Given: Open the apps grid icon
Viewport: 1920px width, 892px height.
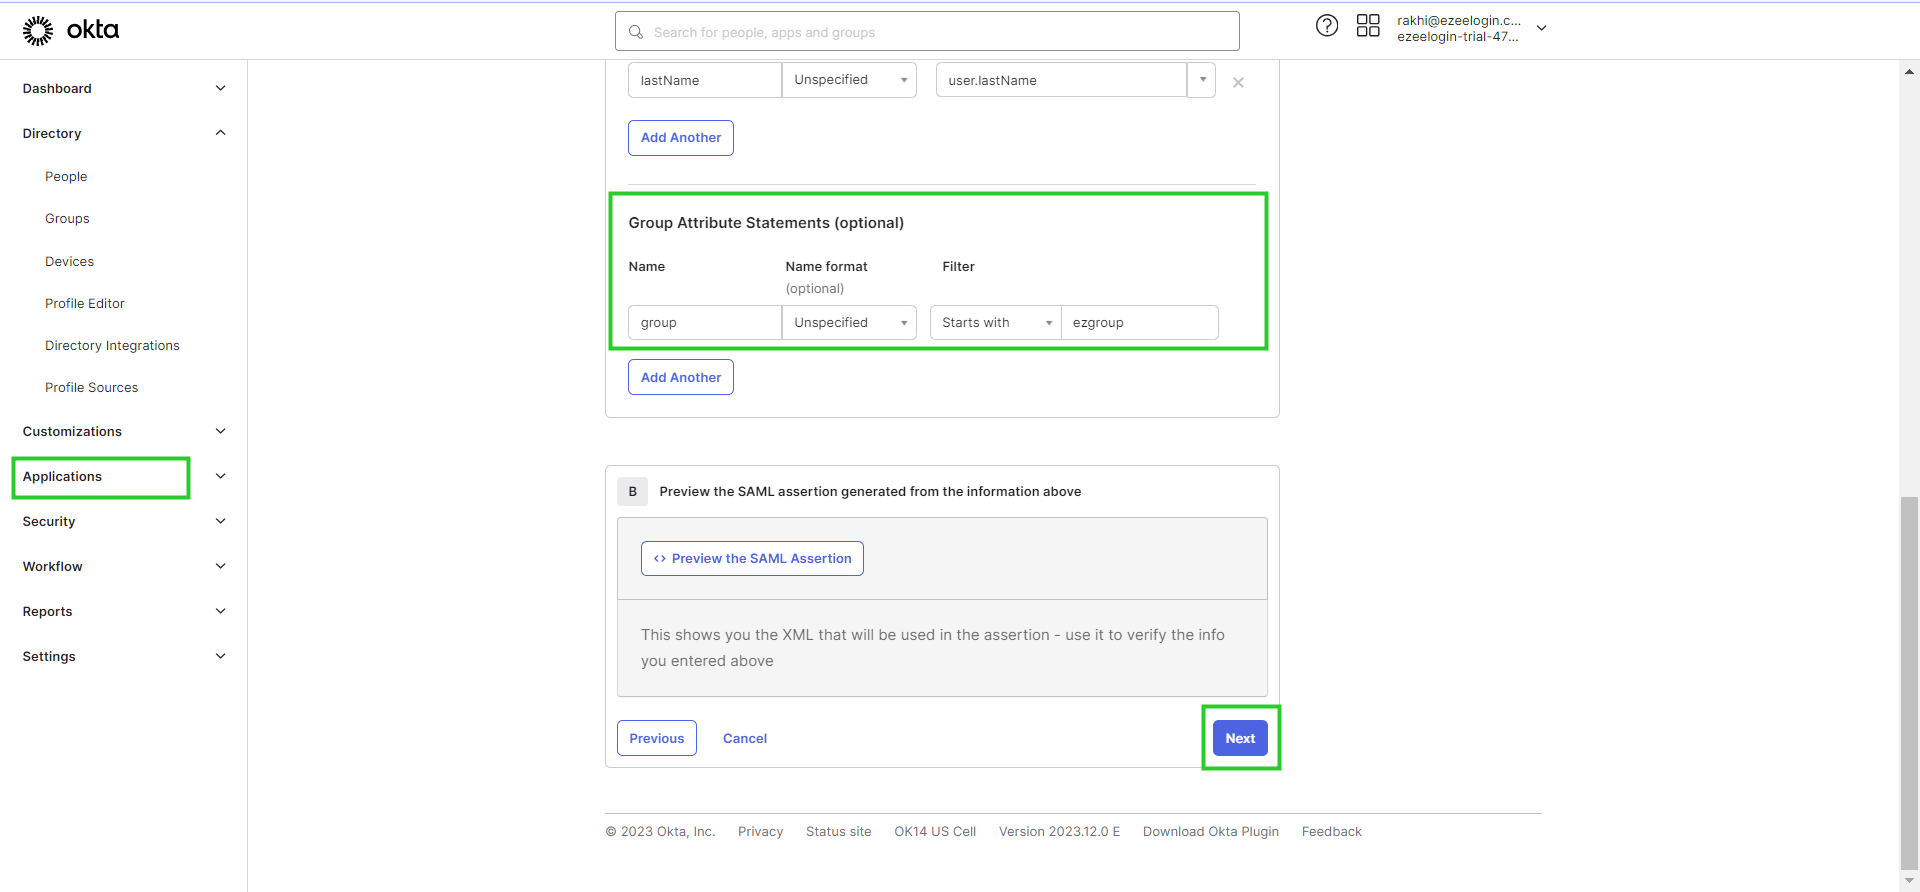Looking at the screenshot, I should point(1367,26).
